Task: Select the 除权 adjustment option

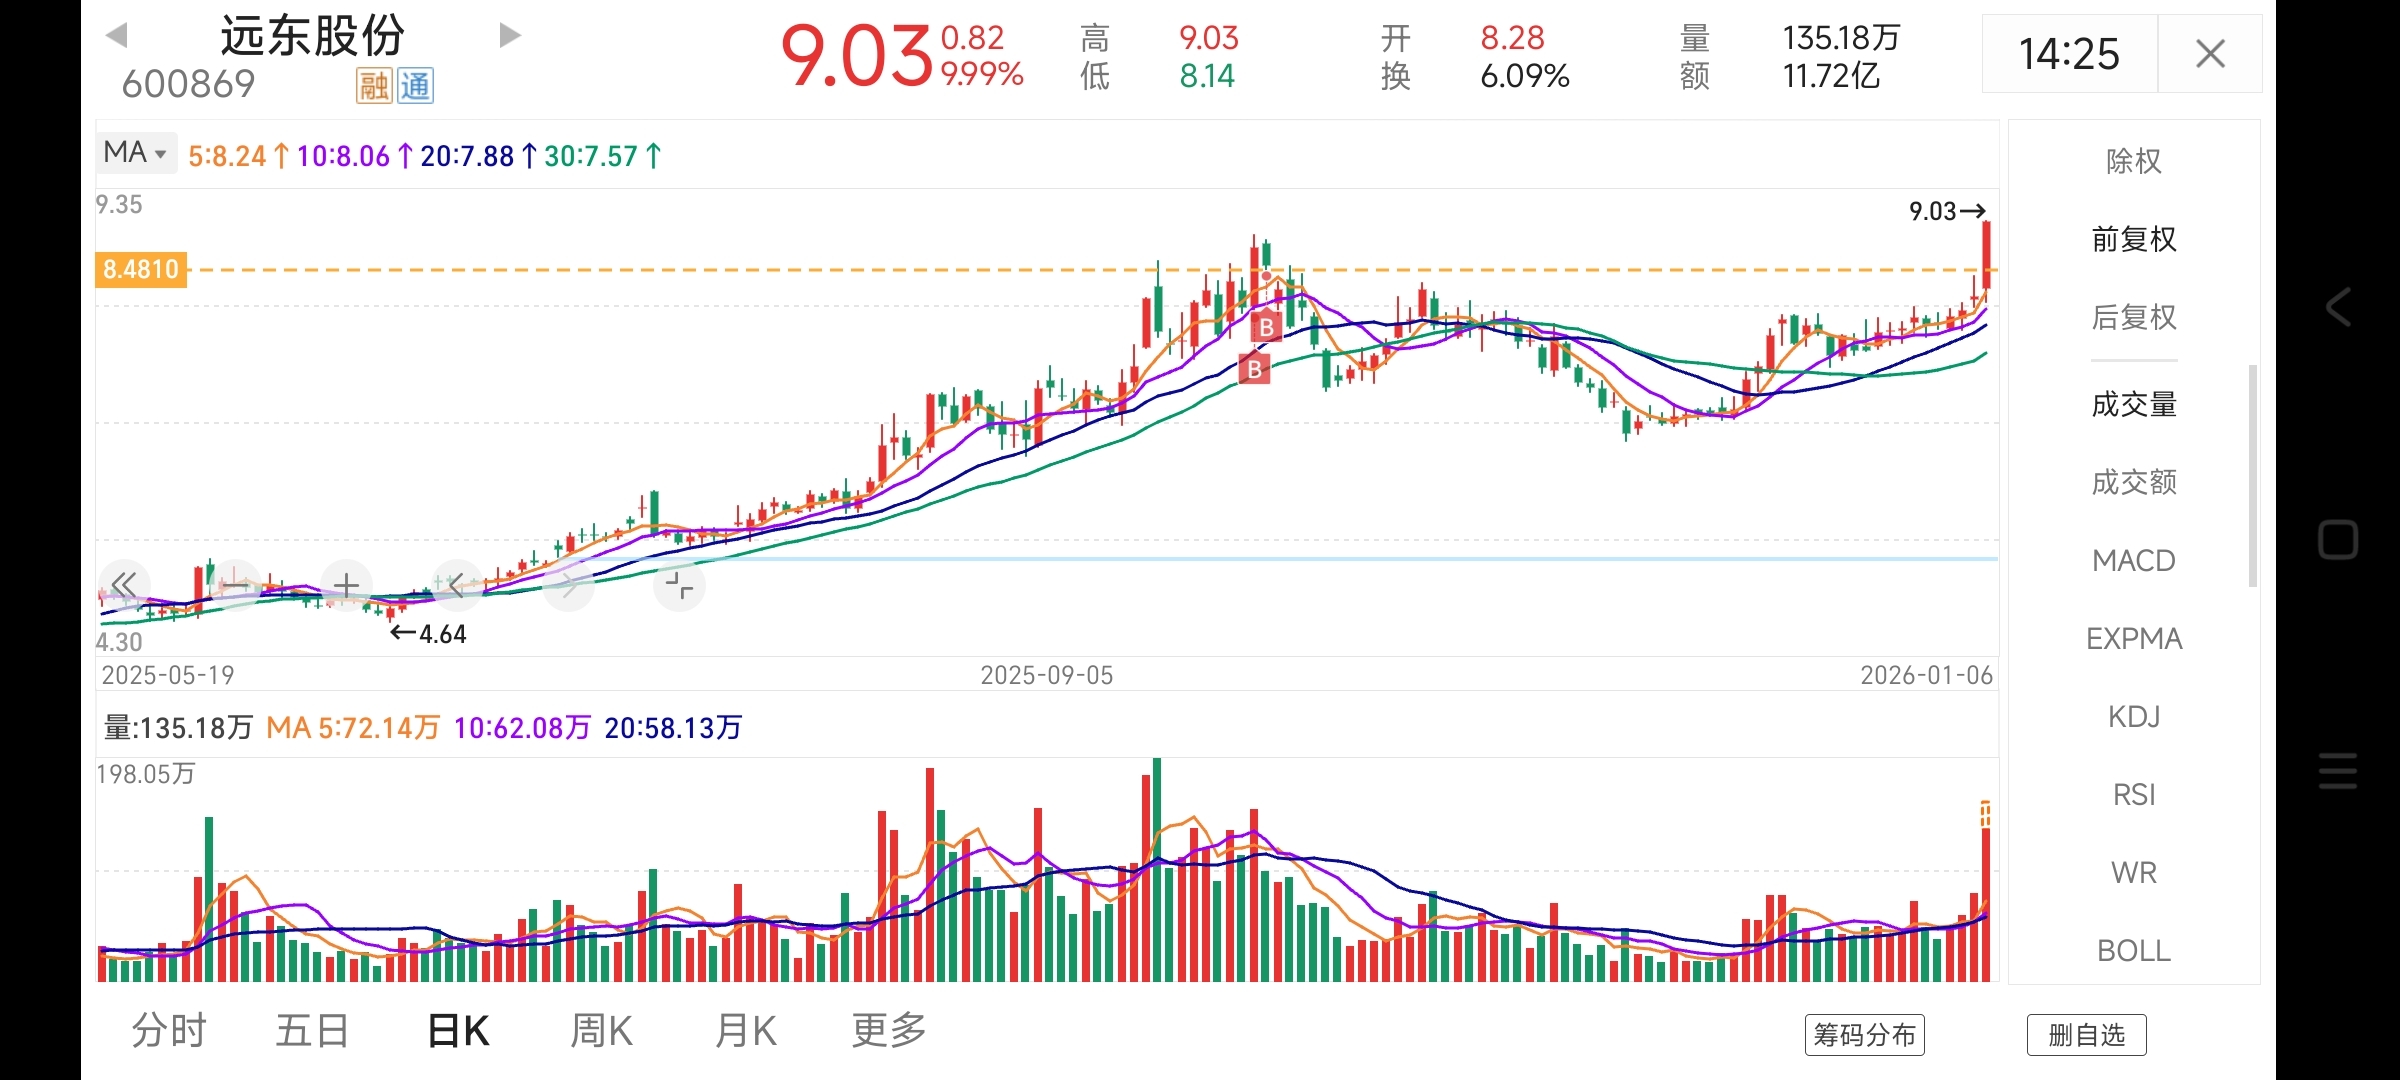Action: click(x=2133, y=161)
